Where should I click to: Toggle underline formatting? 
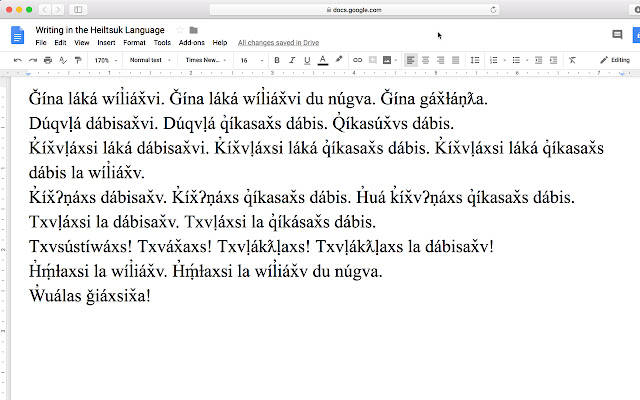[307, 60]
